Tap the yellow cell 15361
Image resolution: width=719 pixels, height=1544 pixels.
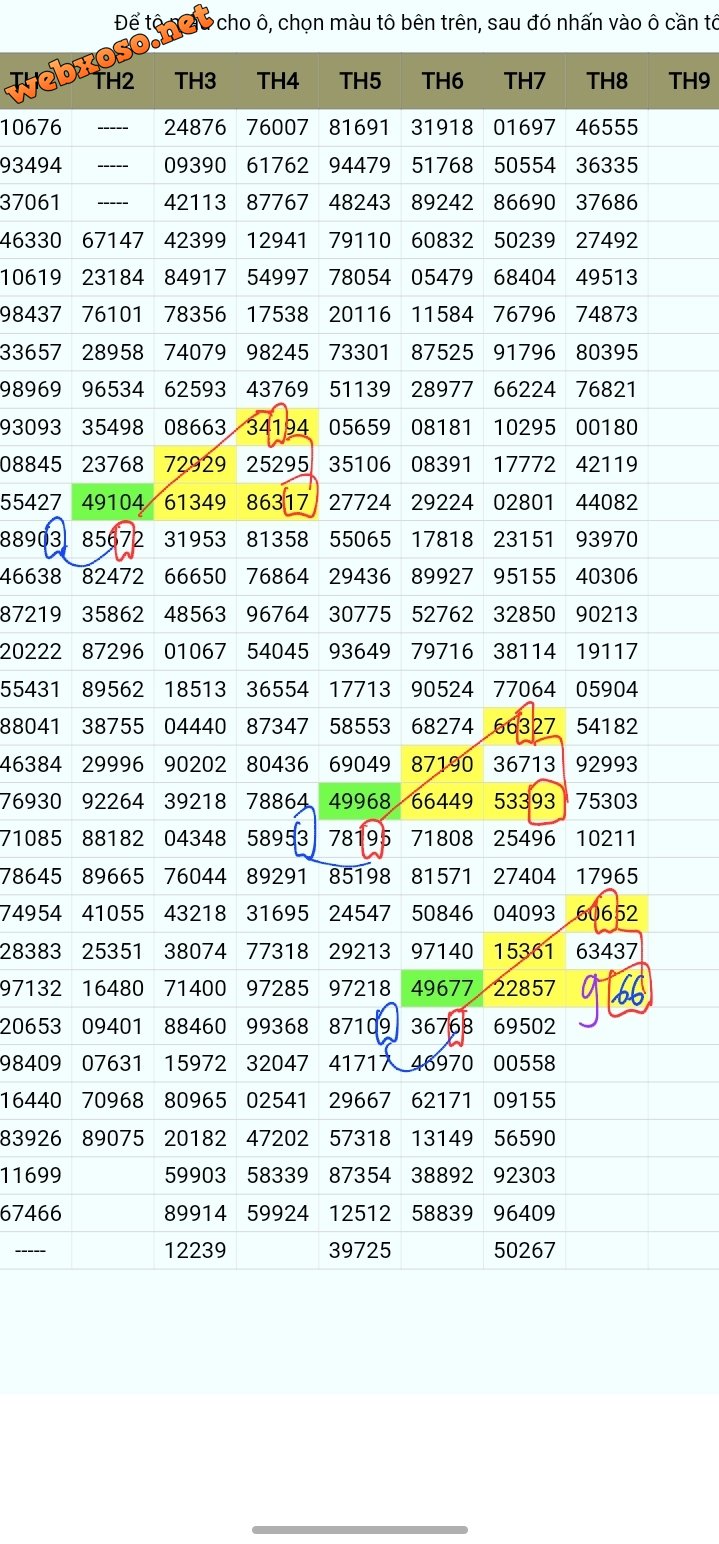[524, 951]
